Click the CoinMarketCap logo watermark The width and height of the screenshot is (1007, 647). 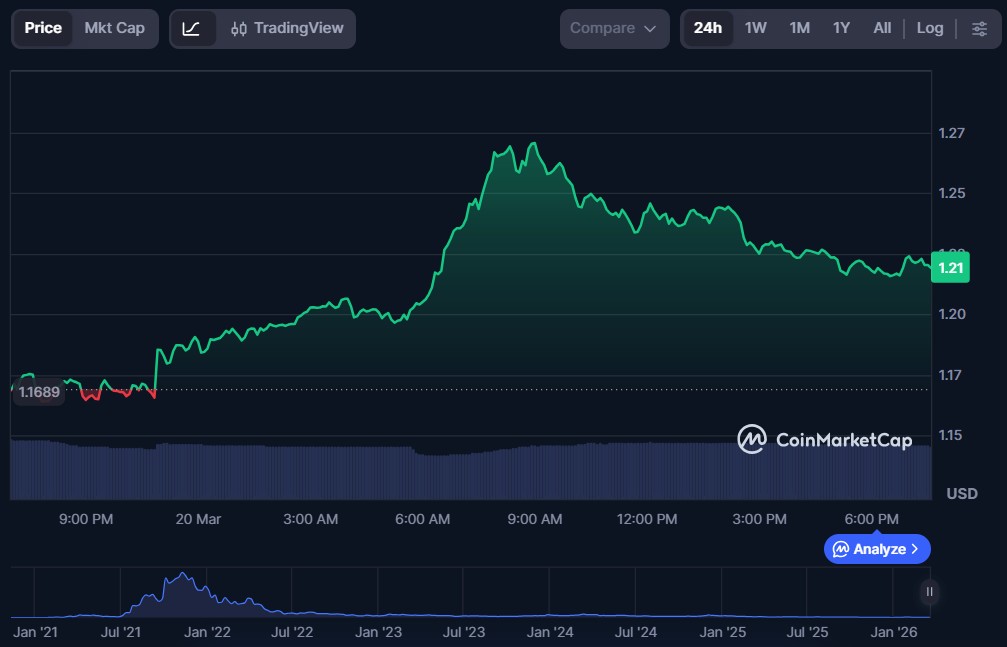tap(825, 440)
